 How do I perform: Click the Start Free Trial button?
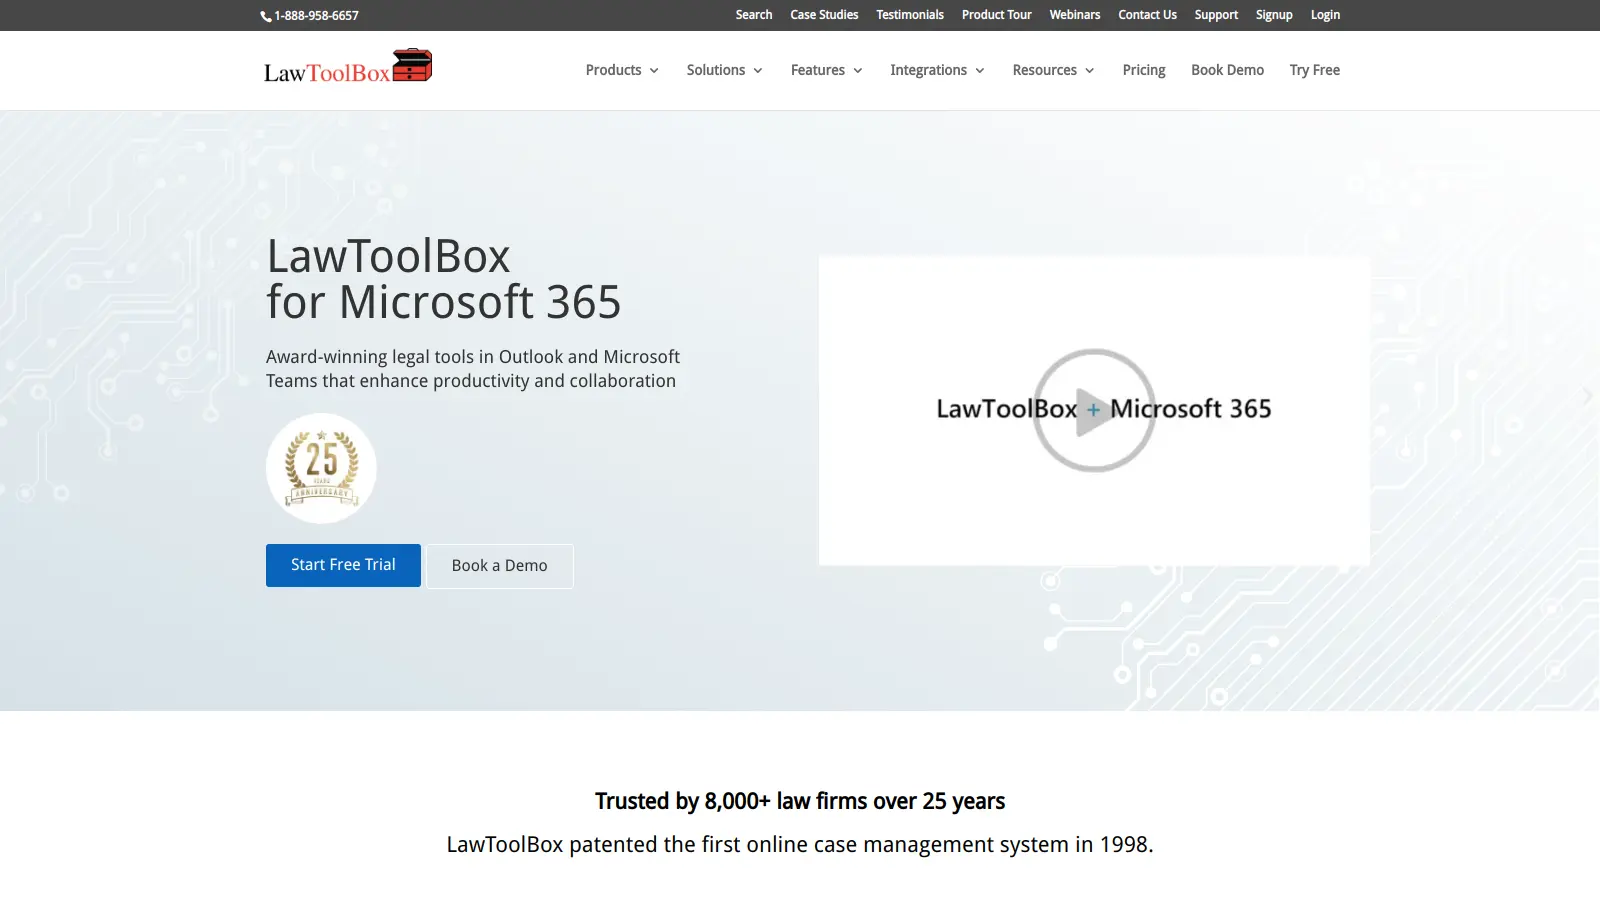pyautogui.click(x=342, y=565)
